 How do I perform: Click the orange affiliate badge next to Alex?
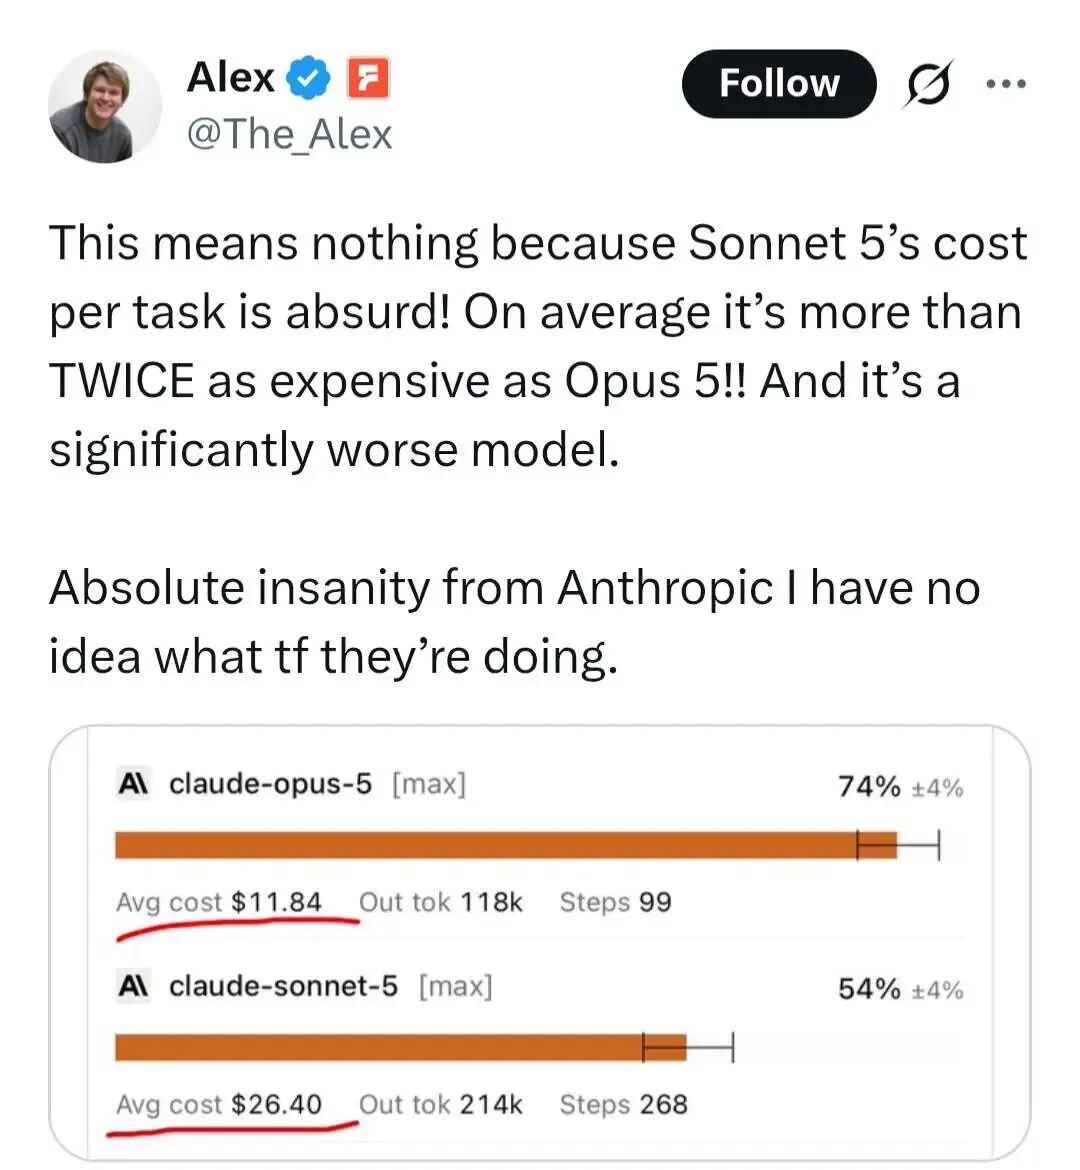pyautogui.click(x=368, y=78)
